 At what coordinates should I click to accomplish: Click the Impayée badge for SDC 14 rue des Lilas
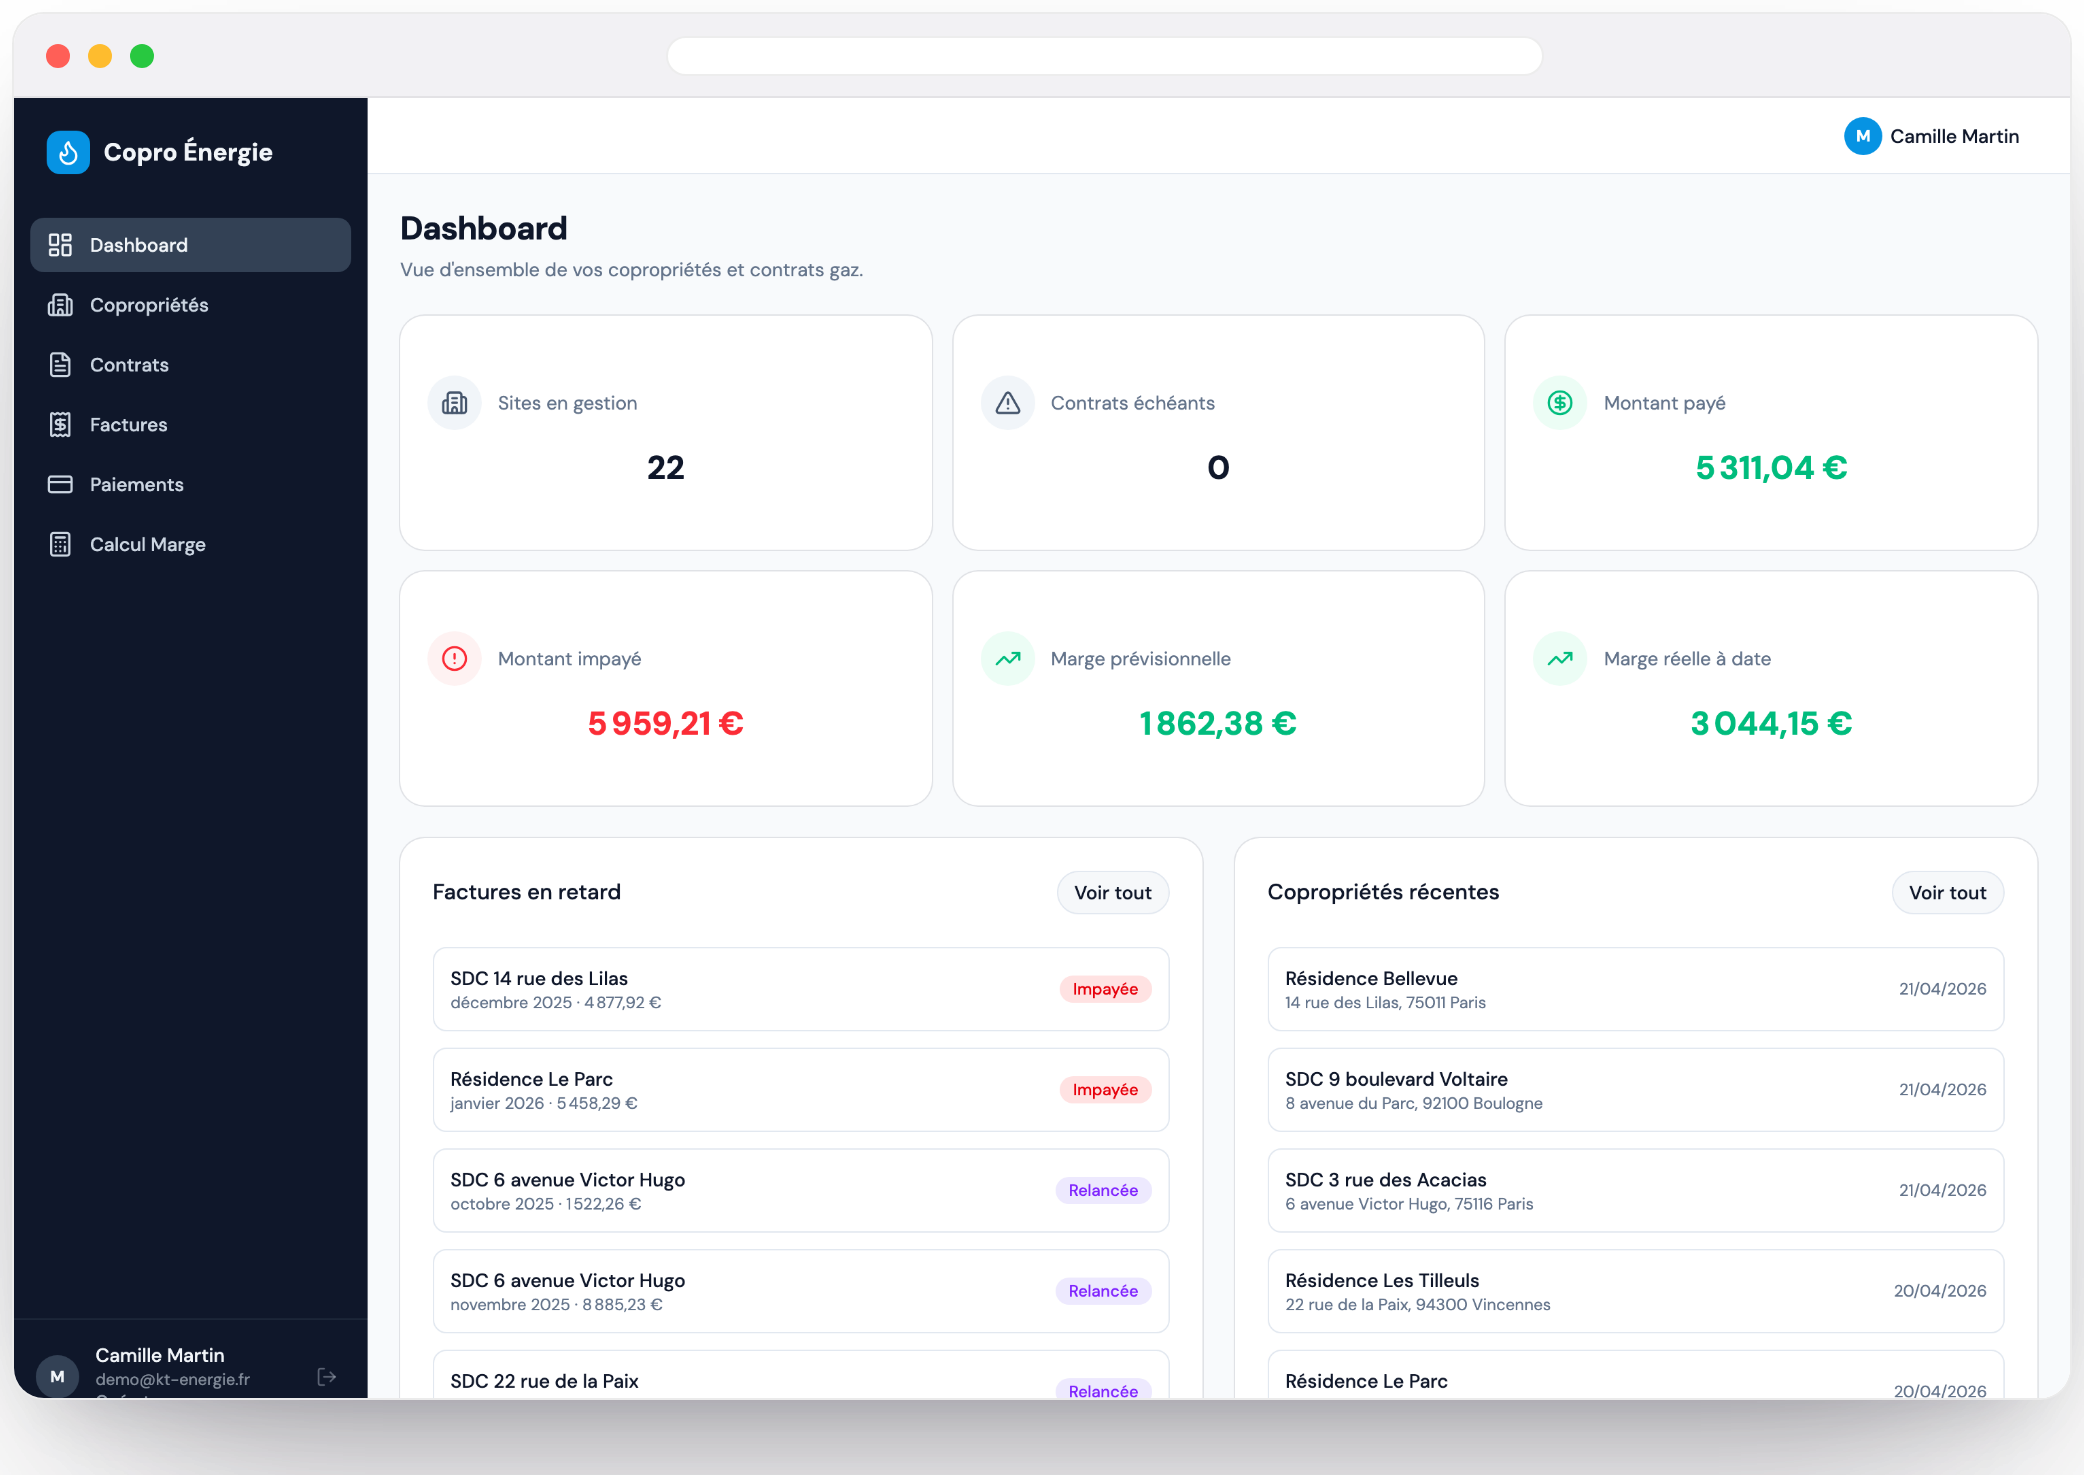click(1105, 989)
